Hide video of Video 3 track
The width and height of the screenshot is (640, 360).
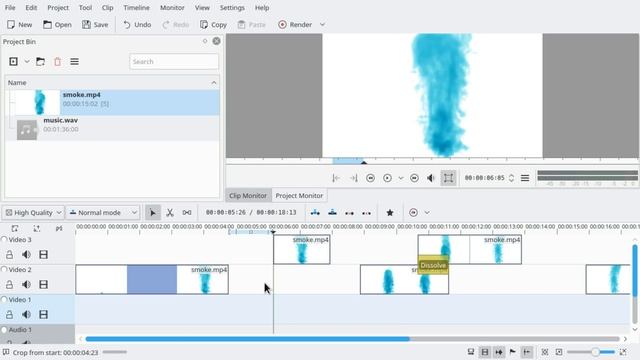click(43, 255)
